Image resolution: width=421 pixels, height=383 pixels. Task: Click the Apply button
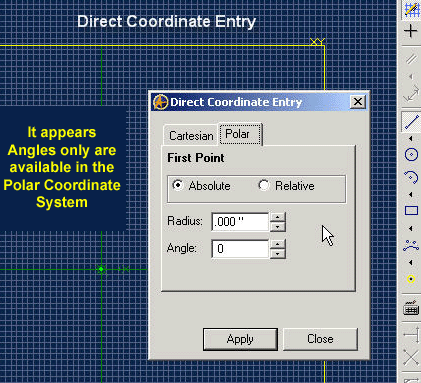pyautogui.click(x=240, y=339)
